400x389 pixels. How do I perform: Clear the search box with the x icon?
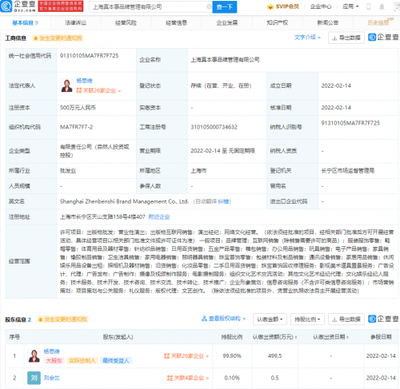coord(208,7)
